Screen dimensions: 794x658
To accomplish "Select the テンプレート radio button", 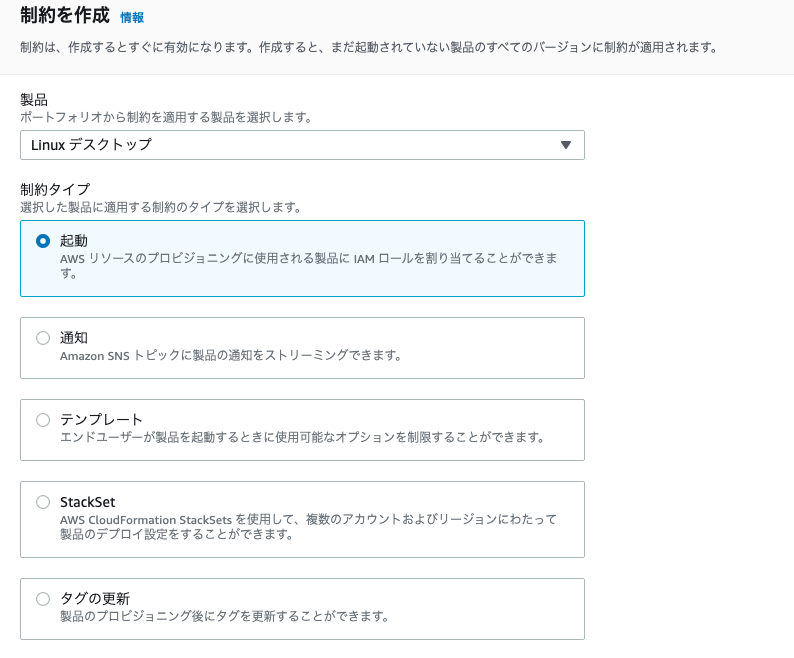I will [x=43, y=420].
